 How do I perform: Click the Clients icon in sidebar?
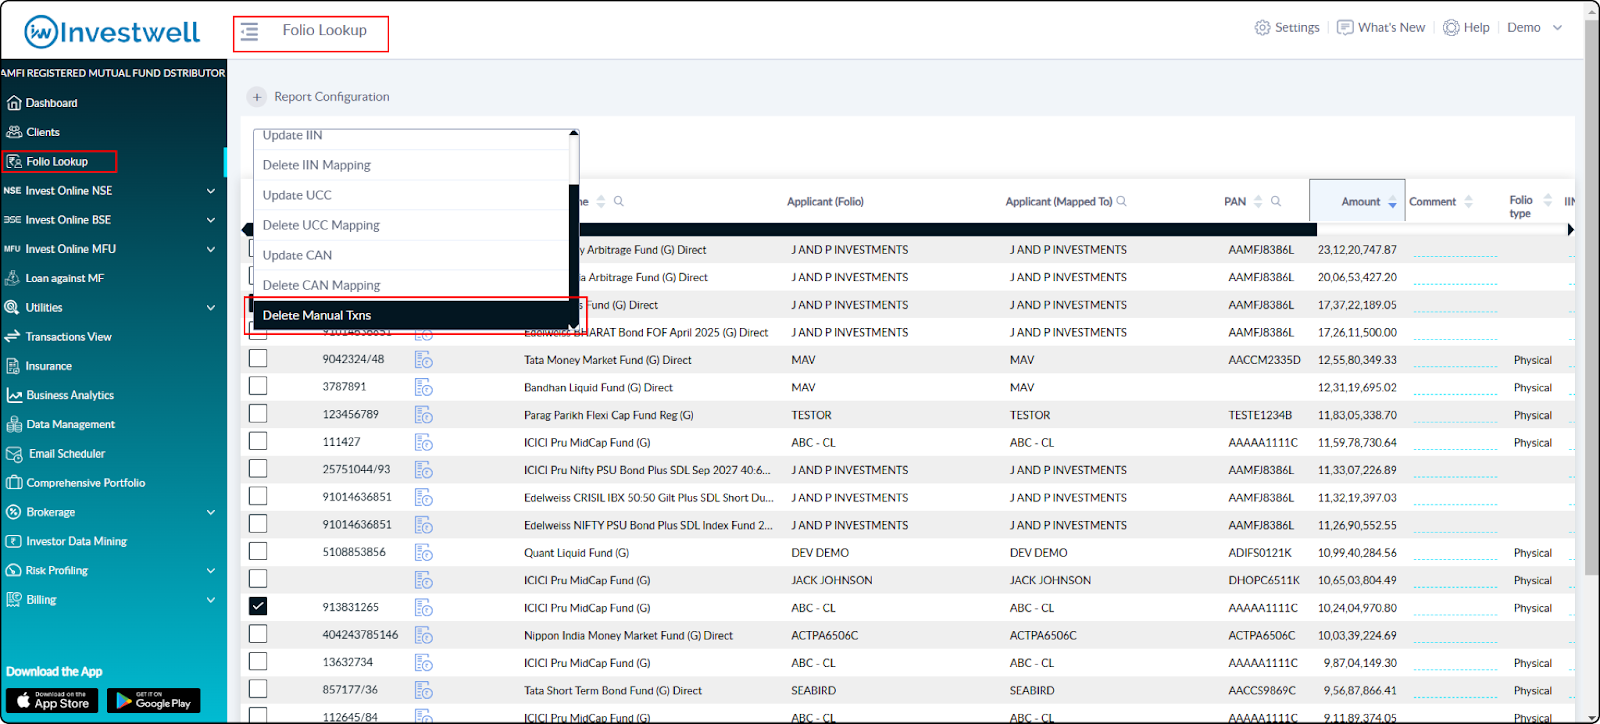(x=14, y=132)
